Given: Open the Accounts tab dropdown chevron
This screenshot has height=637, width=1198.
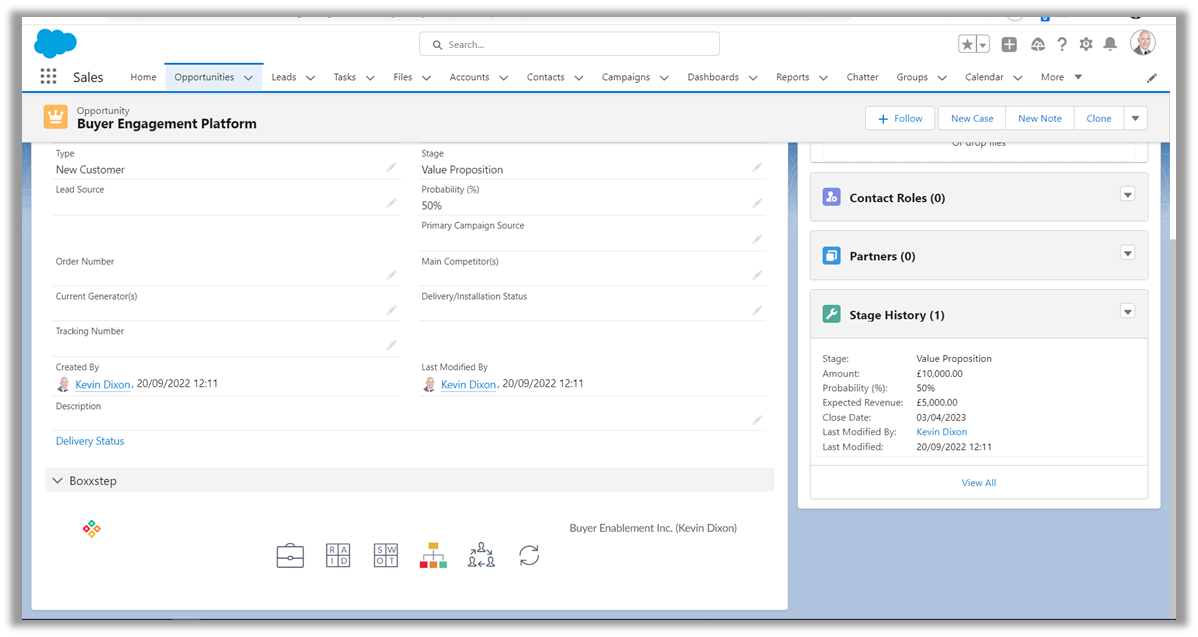Looking at the screenshot, I should click(503, 78).
